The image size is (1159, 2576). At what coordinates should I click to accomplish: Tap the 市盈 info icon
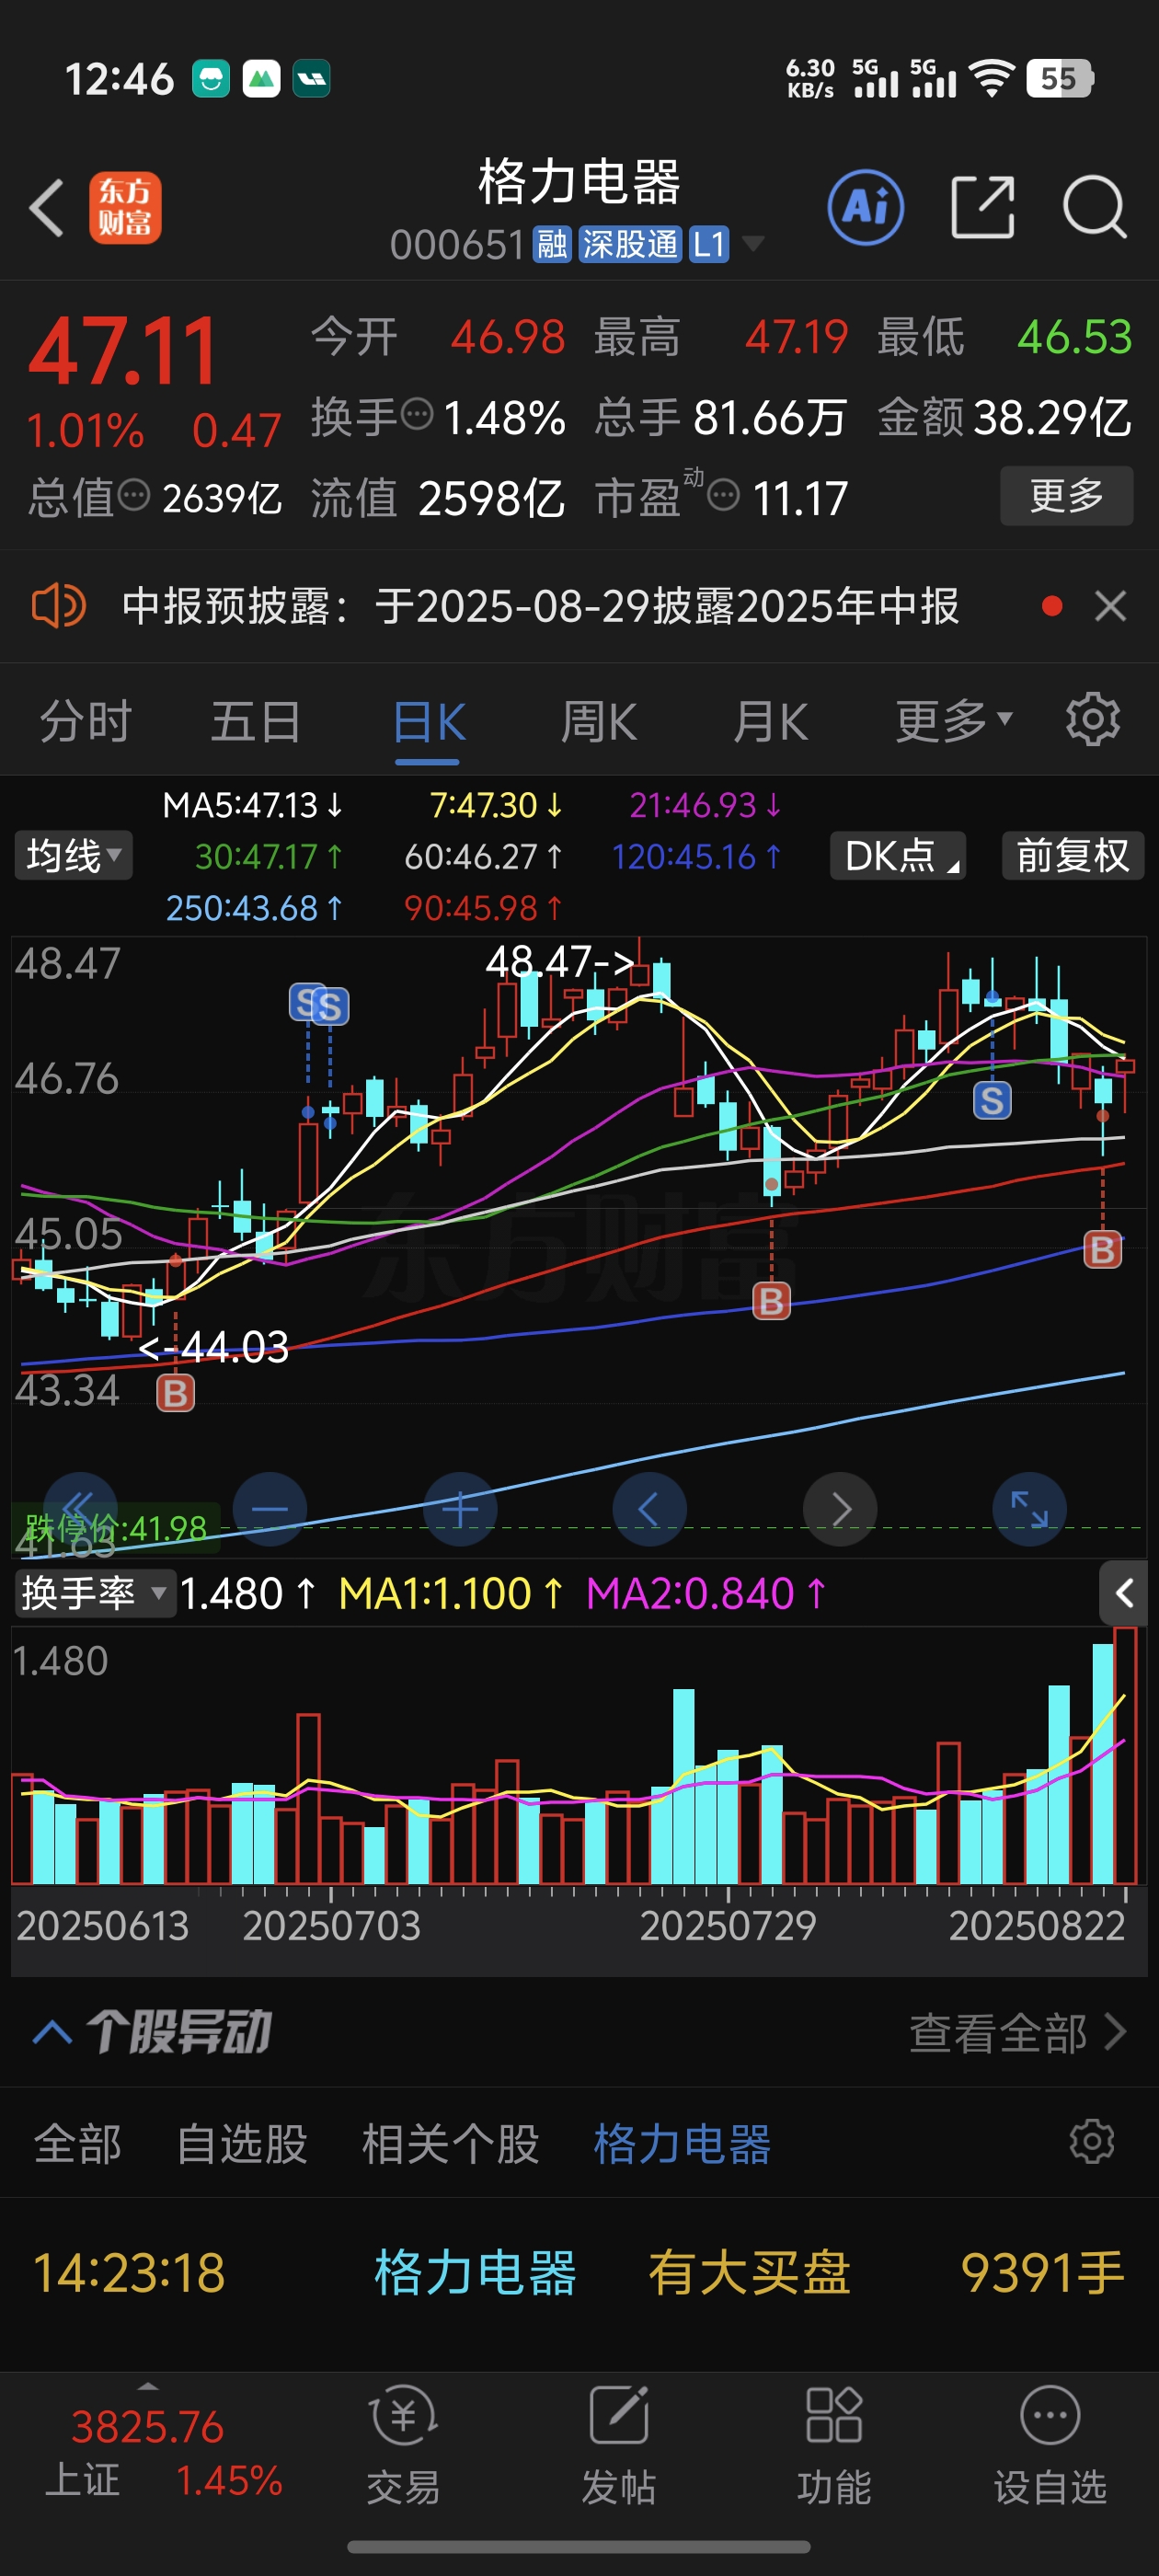723,494
